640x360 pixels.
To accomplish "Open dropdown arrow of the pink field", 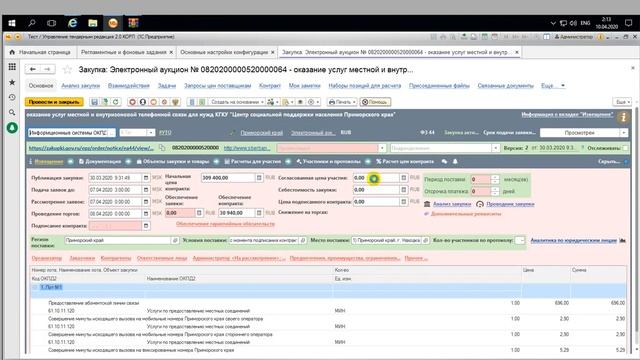I will pos(382,148).
